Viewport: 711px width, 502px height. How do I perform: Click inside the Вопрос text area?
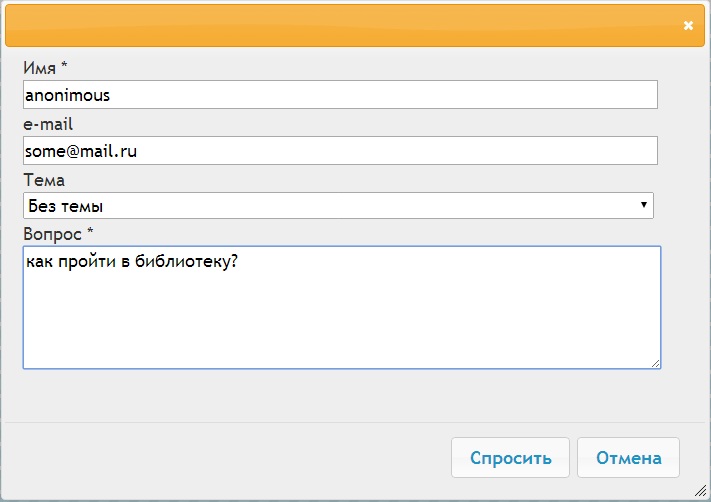pyautogui.click(x=342, y=307)
